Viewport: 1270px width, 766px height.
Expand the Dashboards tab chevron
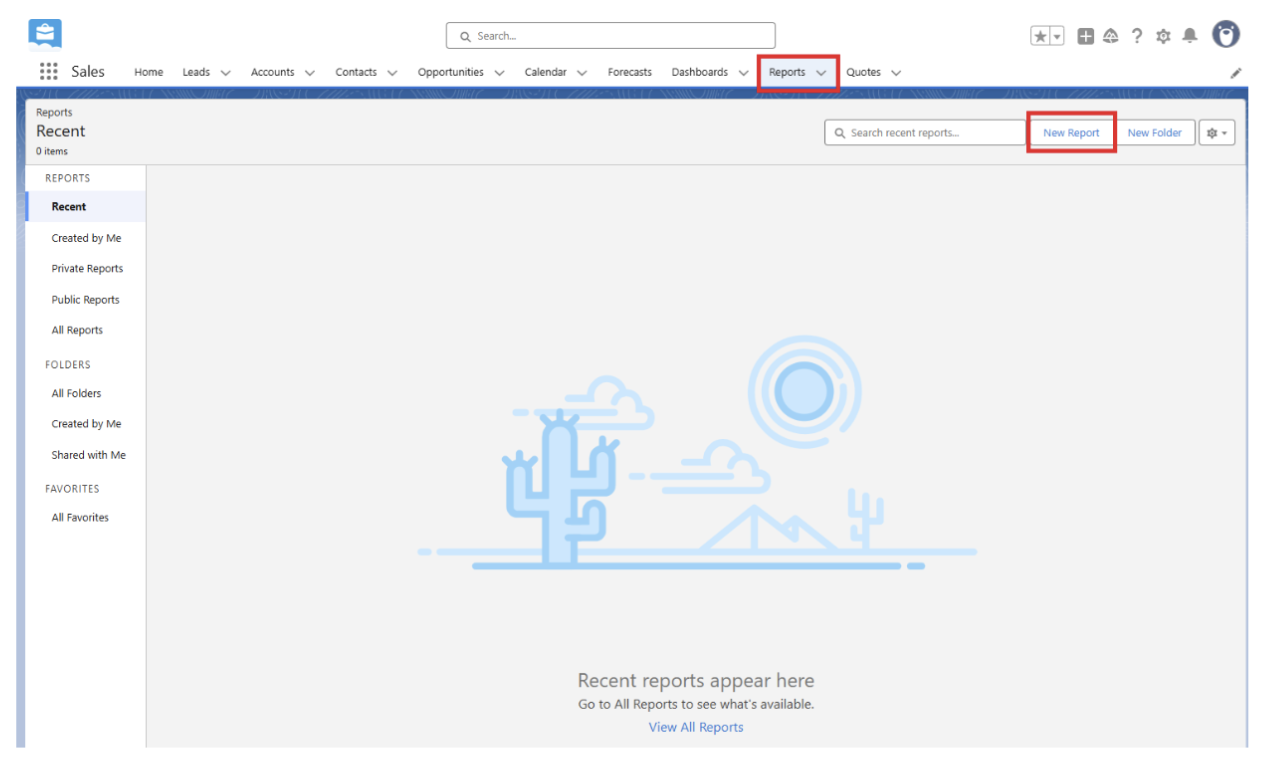click(743, 73)
